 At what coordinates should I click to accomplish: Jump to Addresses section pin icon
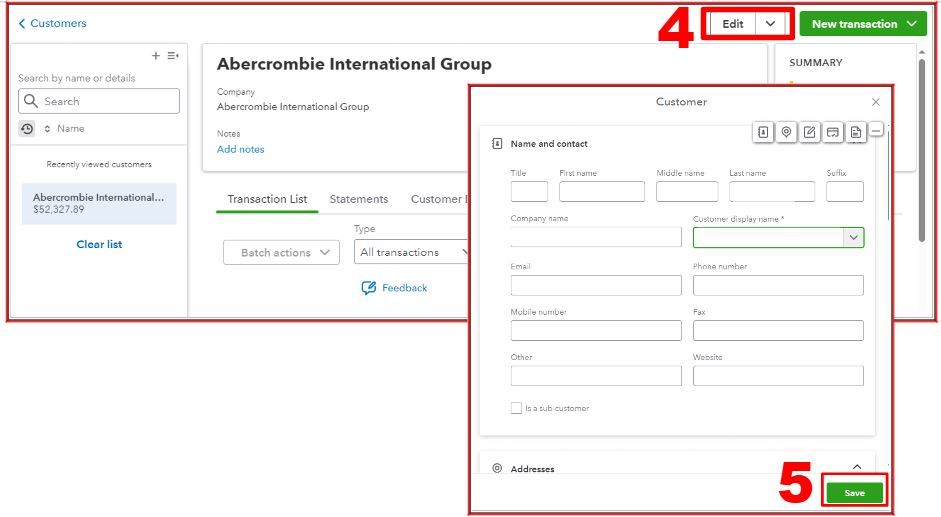pos(786,132)
